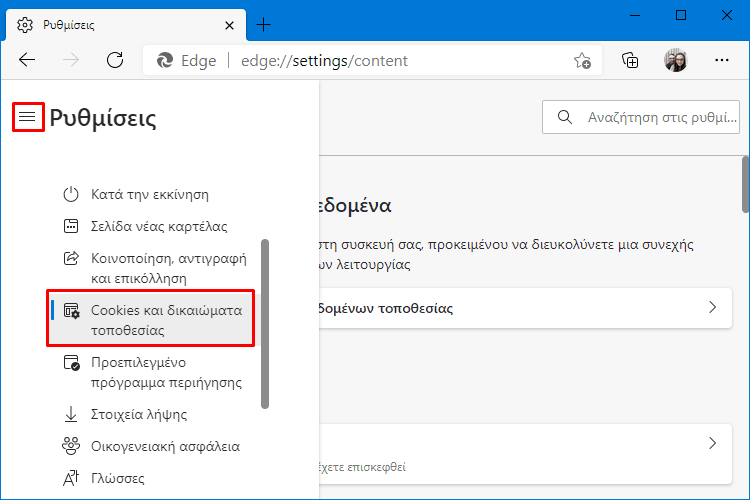This screenshot has width=750, height=500.
Task: Click the sidebar vertical scrollbar
Action: [265, 324]
